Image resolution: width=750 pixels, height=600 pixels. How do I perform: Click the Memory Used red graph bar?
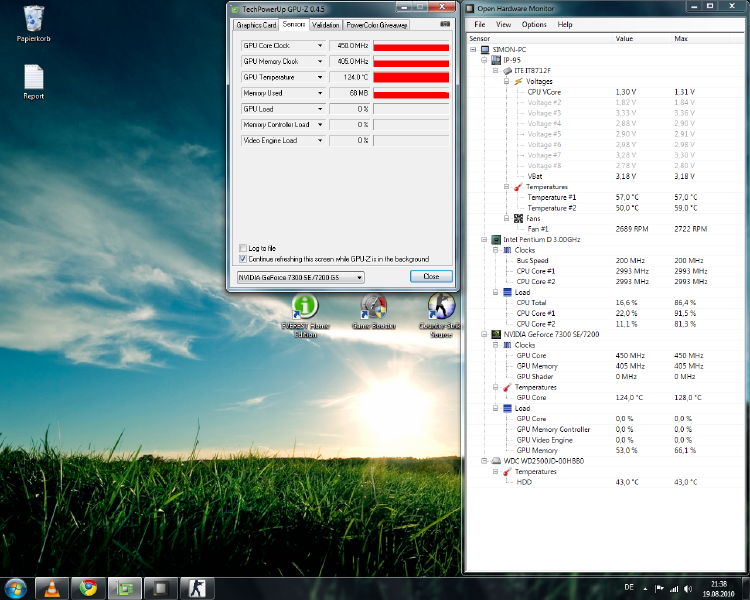(x=411, y=94)
